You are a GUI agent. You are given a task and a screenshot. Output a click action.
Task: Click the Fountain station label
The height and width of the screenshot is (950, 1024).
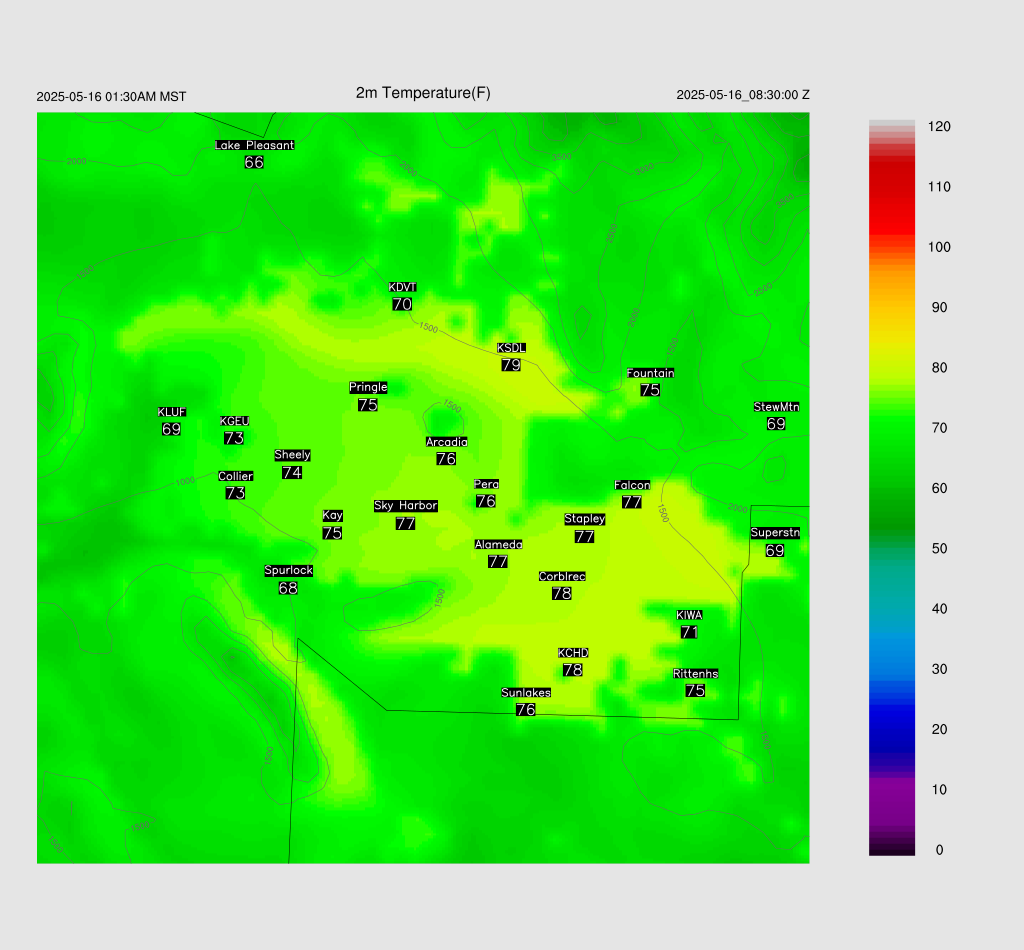(x=650, y=373)
